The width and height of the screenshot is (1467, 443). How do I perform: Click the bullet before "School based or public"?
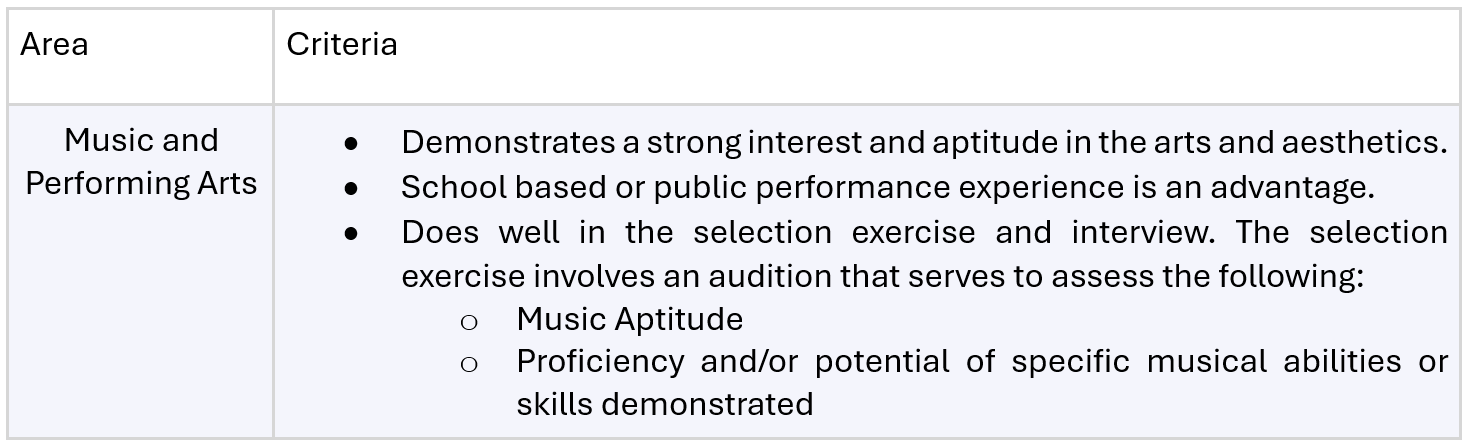click(x=351, y=188)
